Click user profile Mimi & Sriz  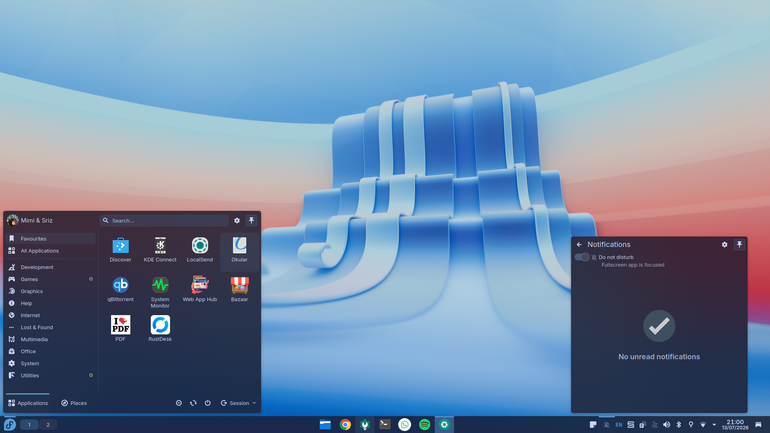29,220
